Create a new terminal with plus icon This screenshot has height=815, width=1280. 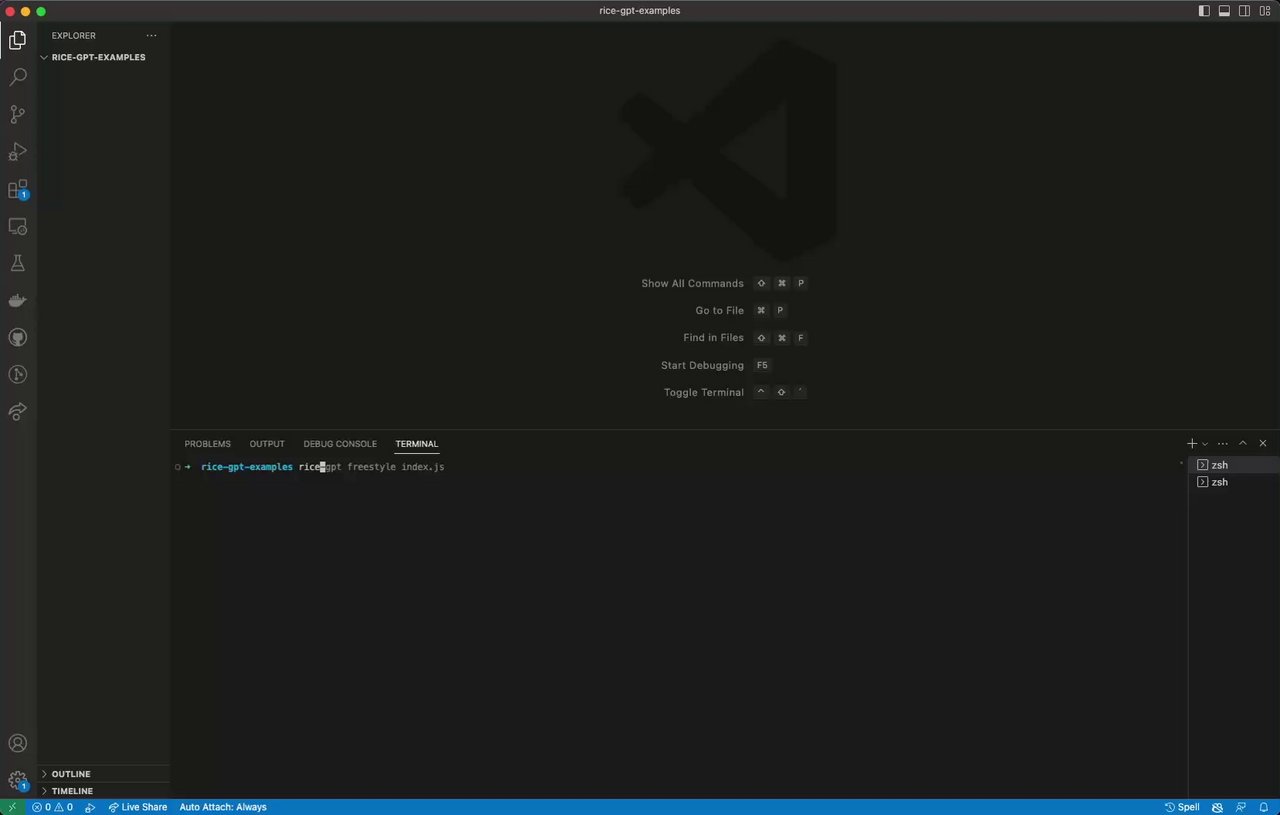click(1192, 443)
